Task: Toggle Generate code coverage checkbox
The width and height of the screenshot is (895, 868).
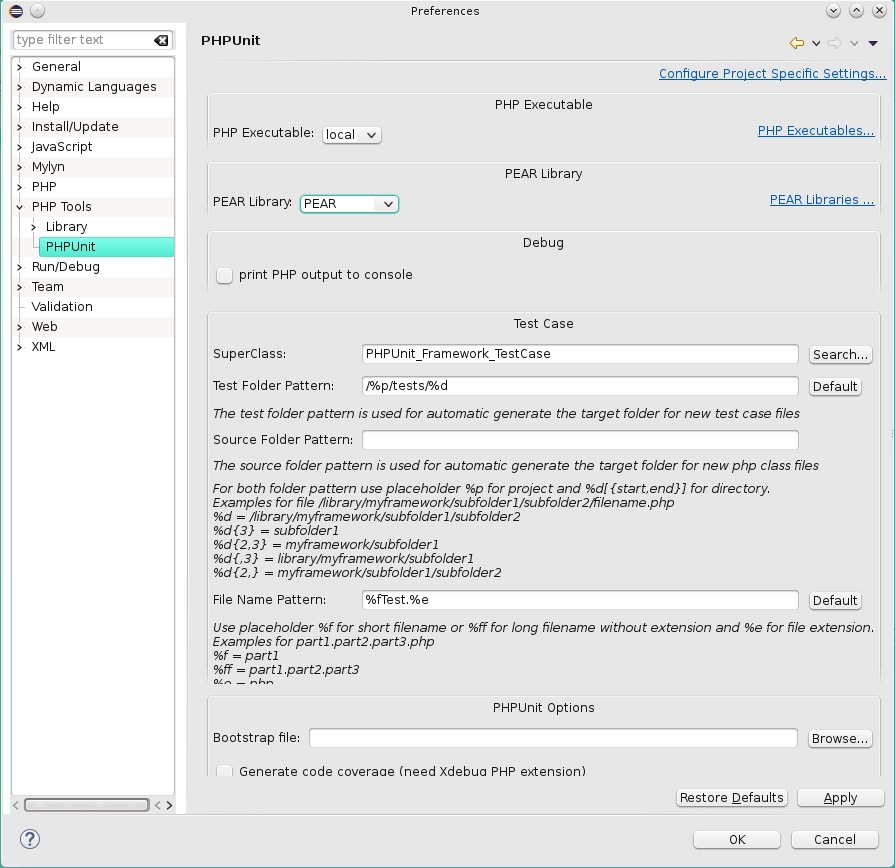Action: click(x=225, y=771)
